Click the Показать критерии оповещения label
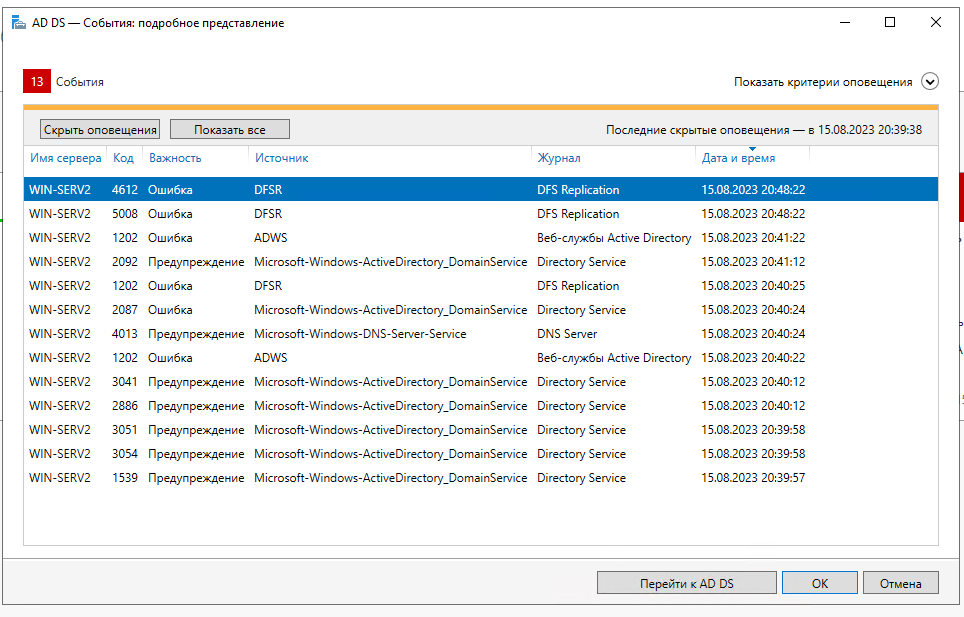Screen dimensions: 964x617 click(822, 82)
